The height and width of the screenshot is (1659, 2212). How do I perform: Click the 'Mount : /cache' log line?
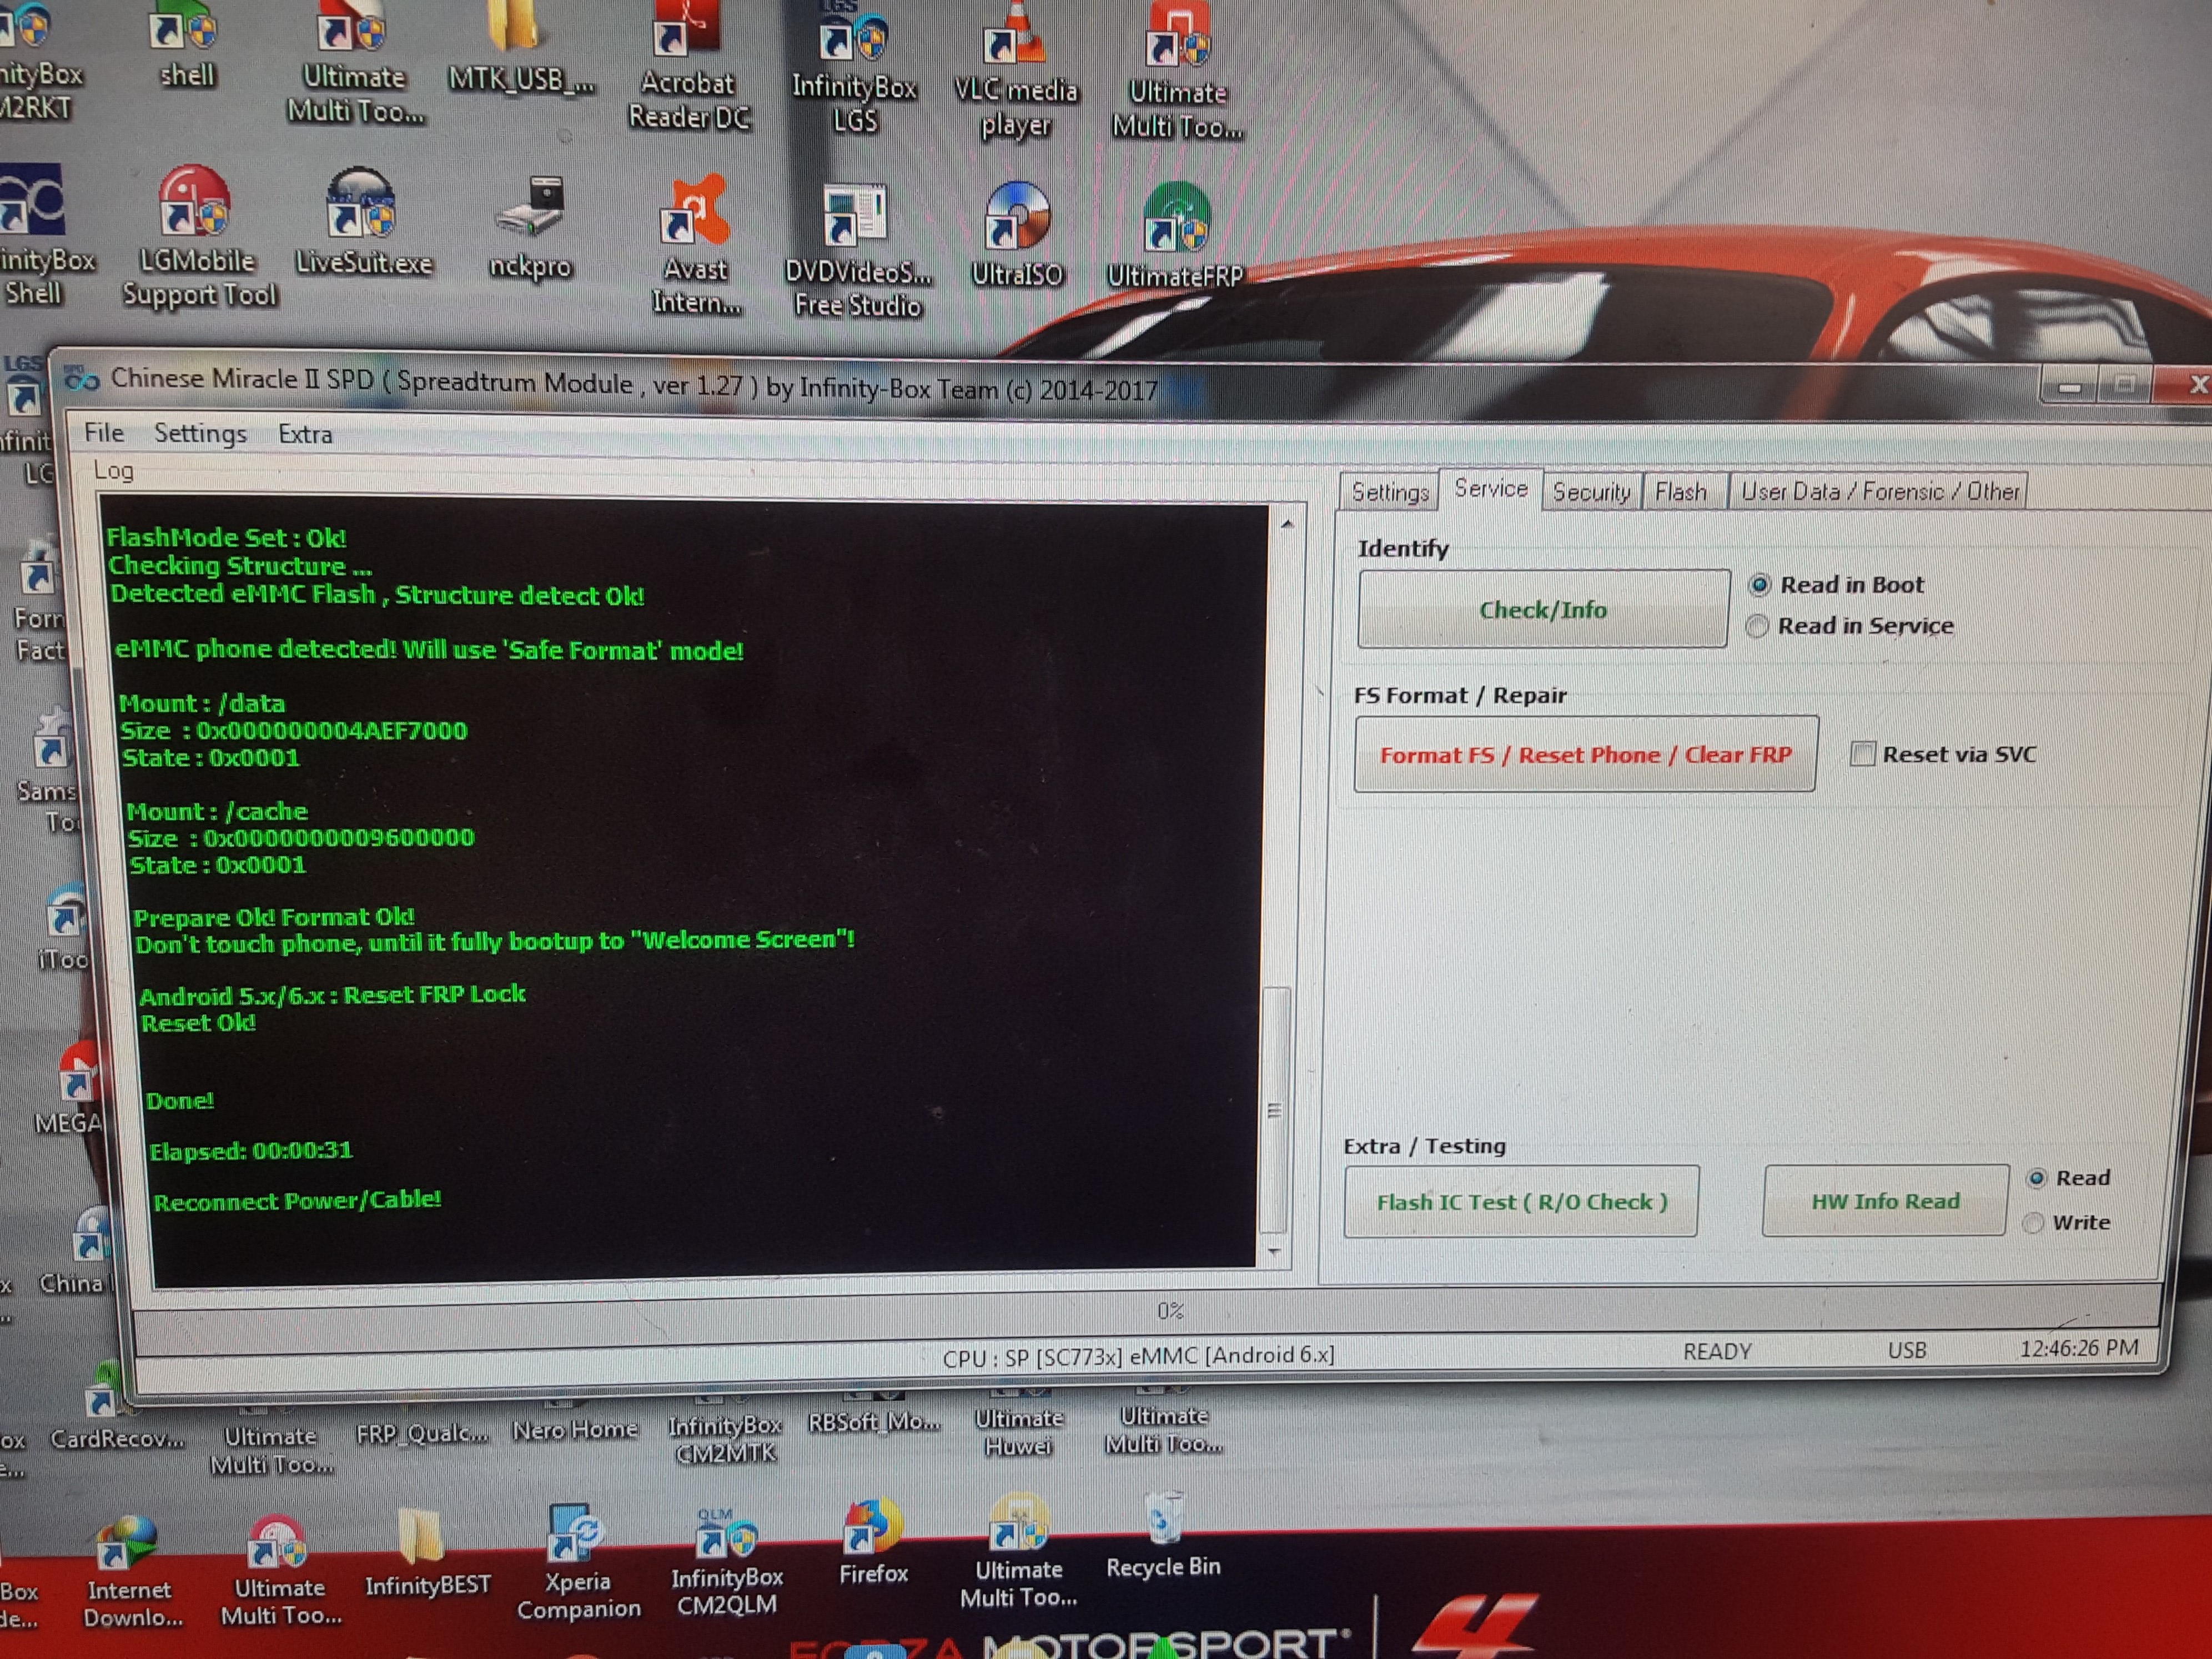click(217, 810)
